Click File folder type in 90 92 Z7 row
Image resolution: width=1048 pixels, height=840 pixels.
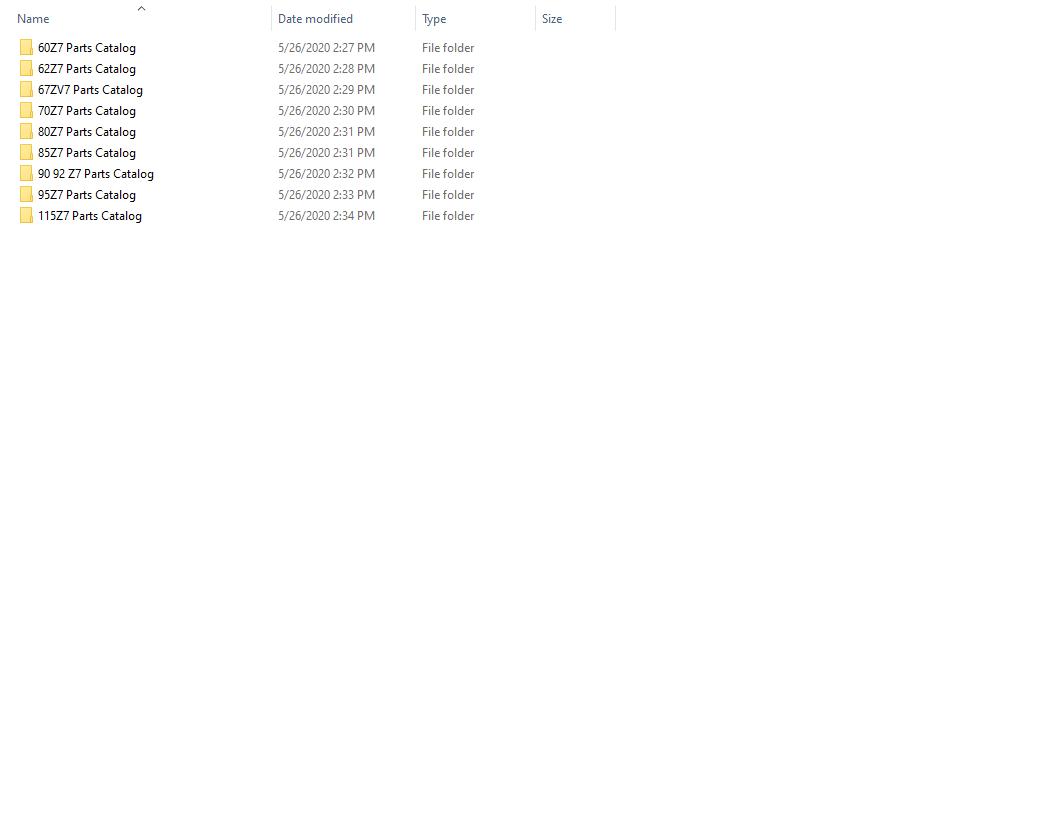pos(448,174)
